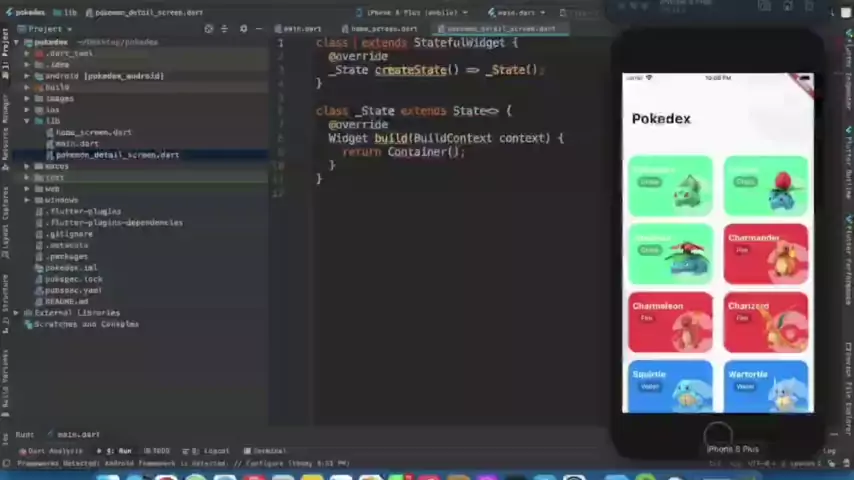Click the createState method name in the editor
Image resolution: width=854 pixels, height=480 pixels.
[x=410, y=70]
